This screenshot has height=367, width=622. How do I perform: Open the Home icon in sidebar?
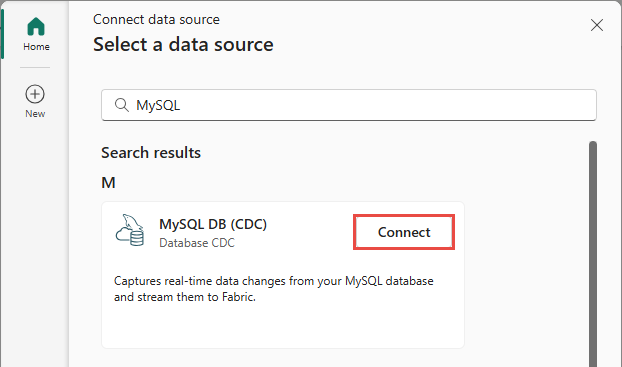pos(36,27)
